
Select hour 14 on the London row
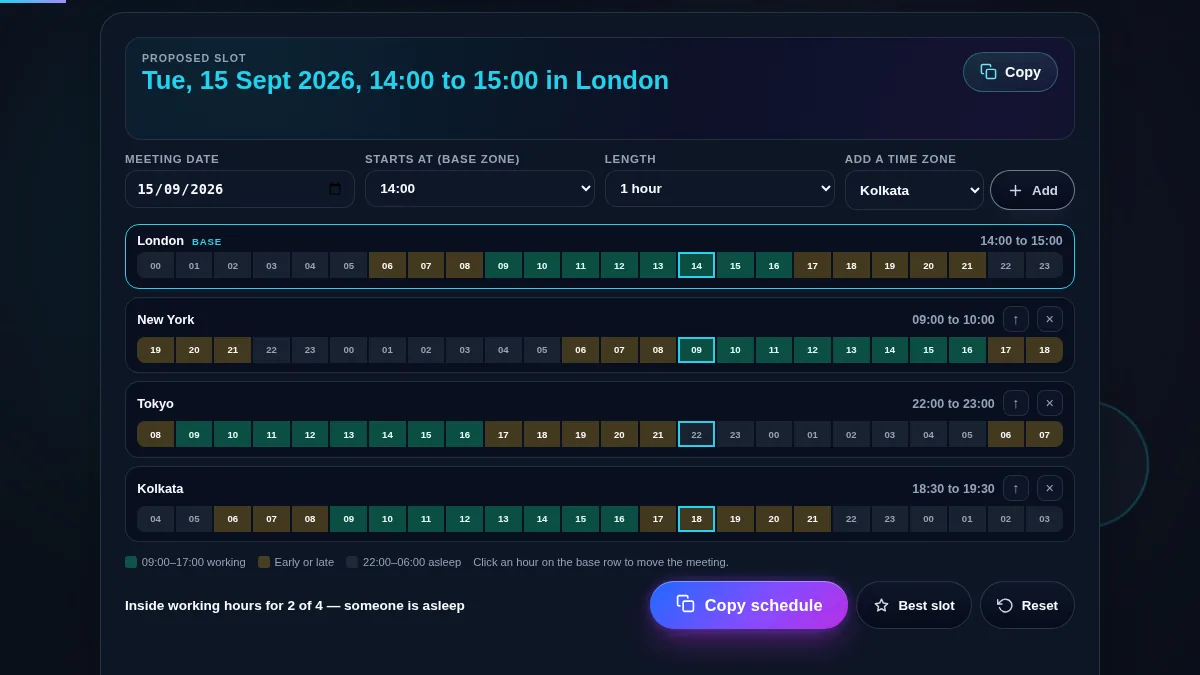(697, 265)
